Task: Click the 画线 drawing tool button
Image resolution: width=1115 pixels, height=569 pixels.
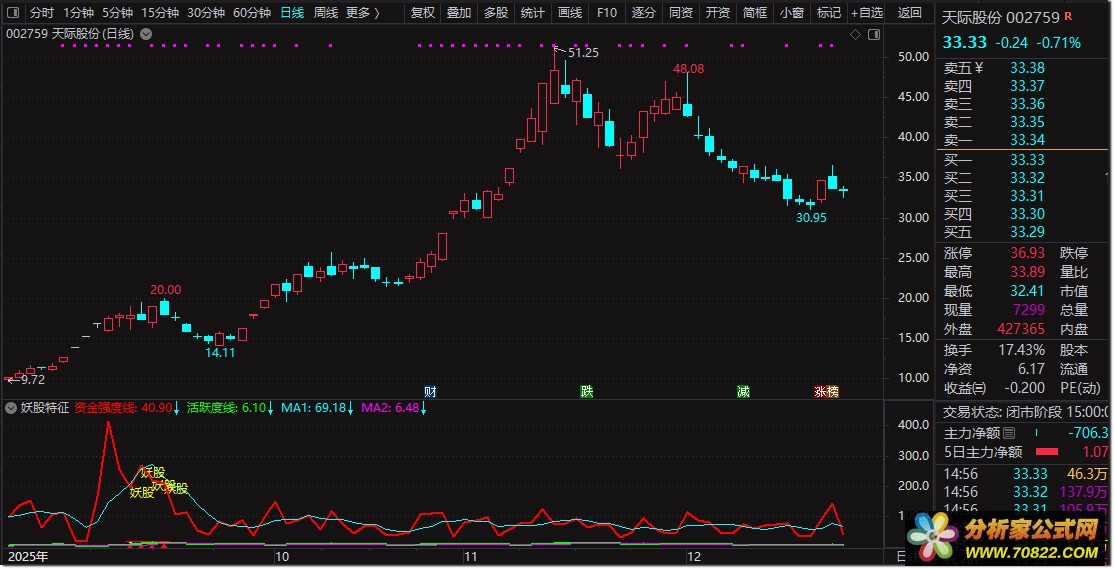Action: coord(570,13)
